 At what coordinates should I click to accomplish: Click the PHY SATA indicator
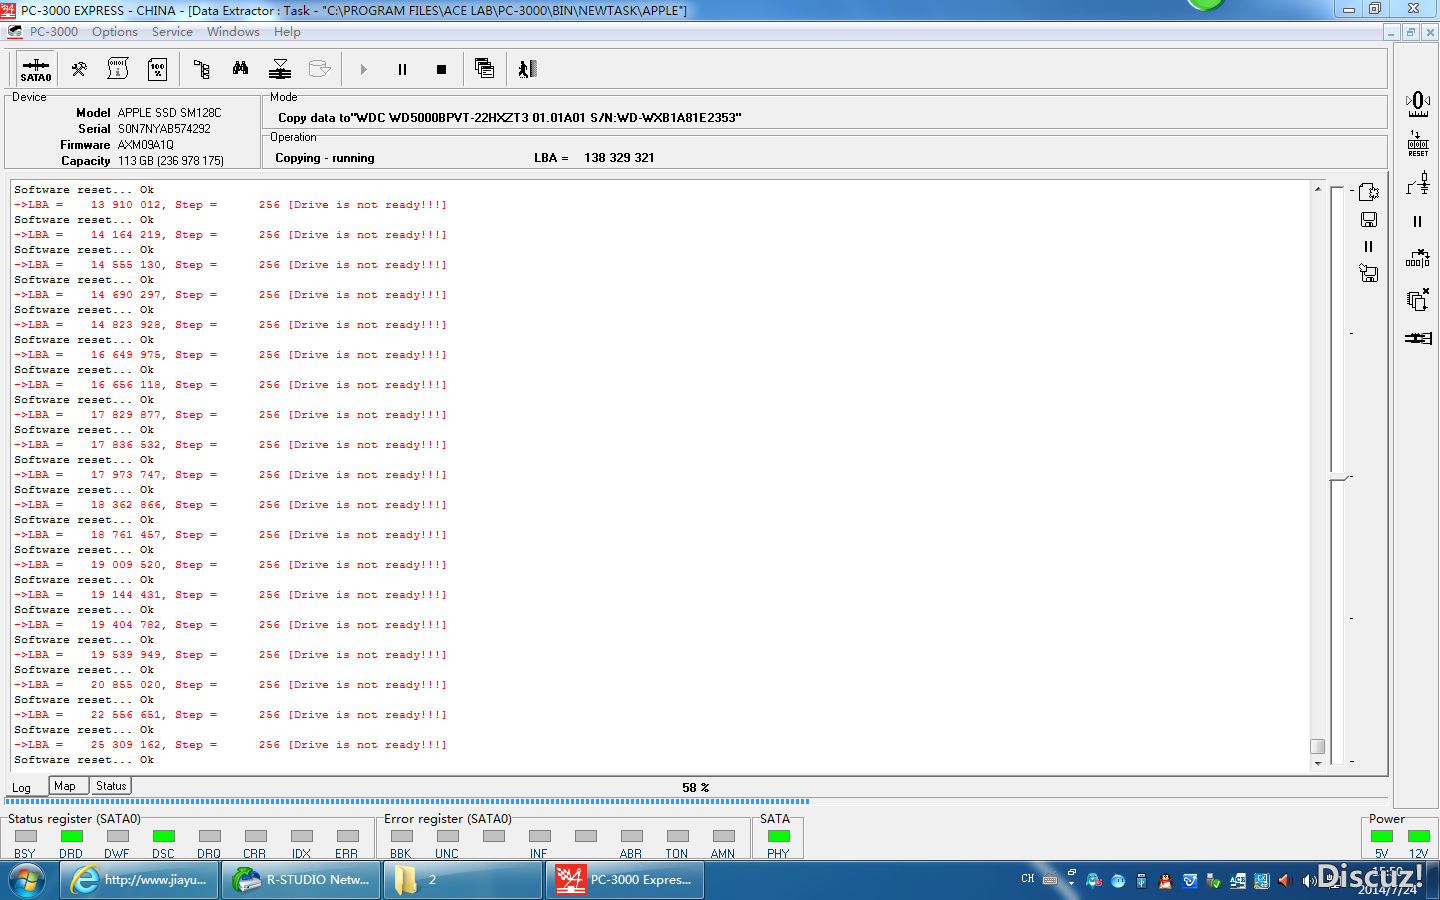778,836
